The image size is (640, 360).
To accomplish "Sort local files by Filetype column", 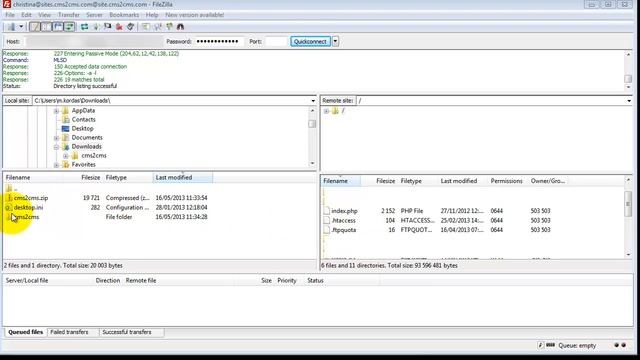I will (116, 178).
